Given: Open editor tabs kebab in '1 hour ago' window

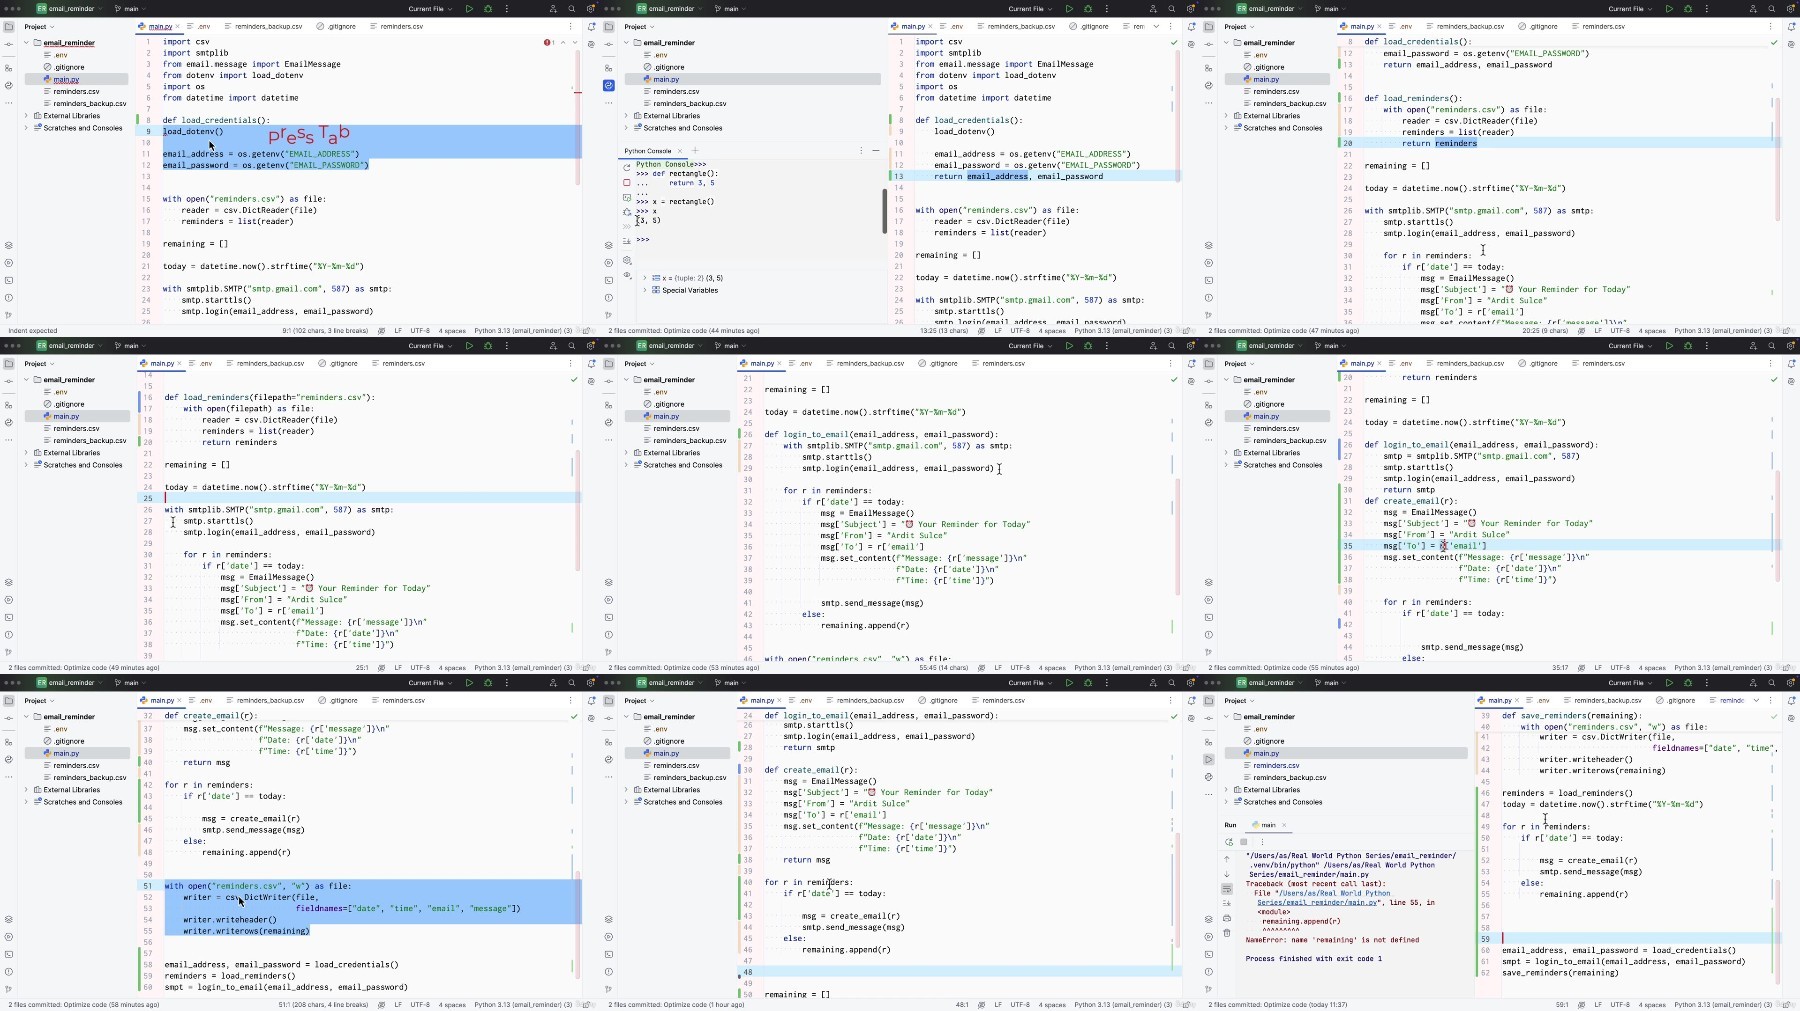Looking at the screenshot, I should point(1171,700).
